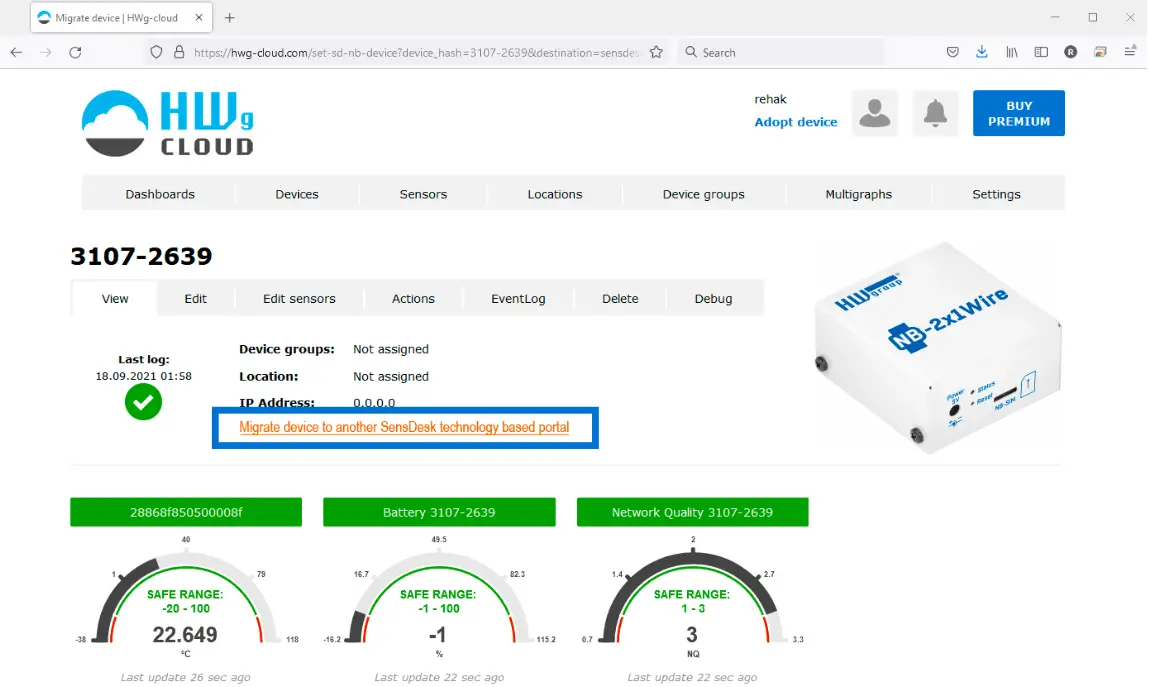The height and width of the screenshot is (687, 1149).
Task: Bookmark this page with the star icon
Action: 656,52
